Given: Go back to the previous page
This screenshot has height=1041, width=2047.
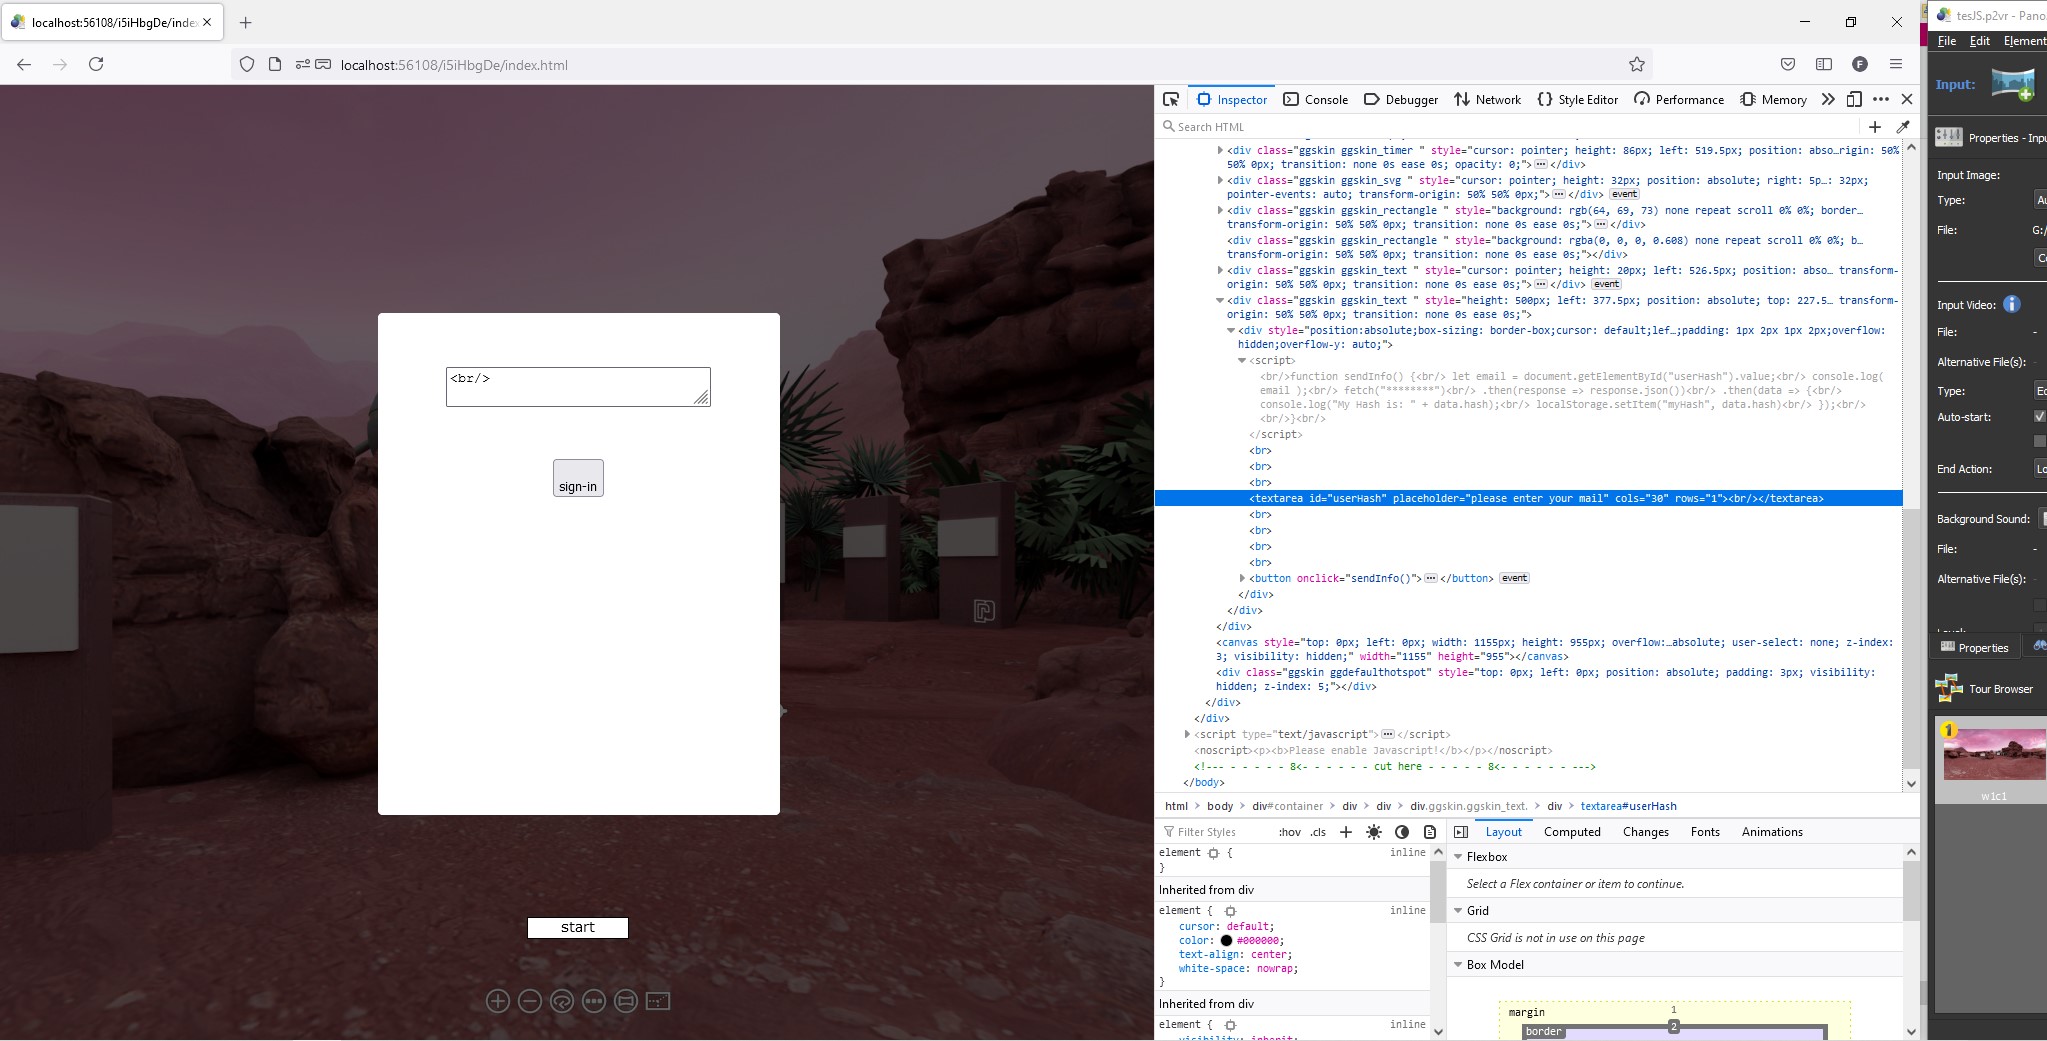Looking at the screenshot, I should 24,64.
